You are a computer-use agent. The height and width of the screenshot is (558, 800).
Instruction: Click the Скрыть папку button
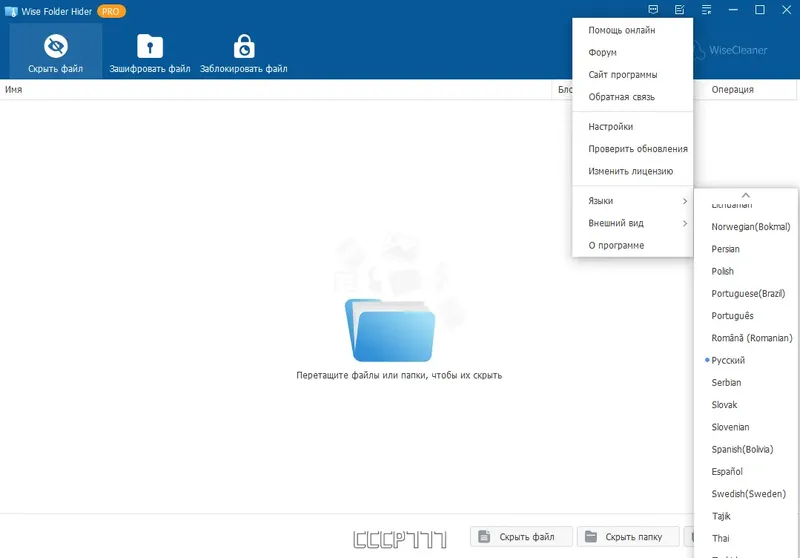point(628,537)
